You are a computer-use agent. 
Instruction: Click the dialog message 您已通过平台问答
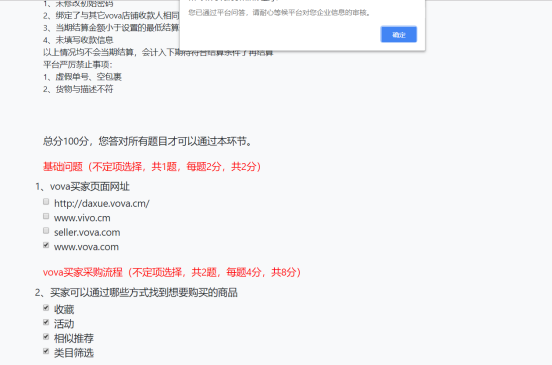tap(279, 13)
